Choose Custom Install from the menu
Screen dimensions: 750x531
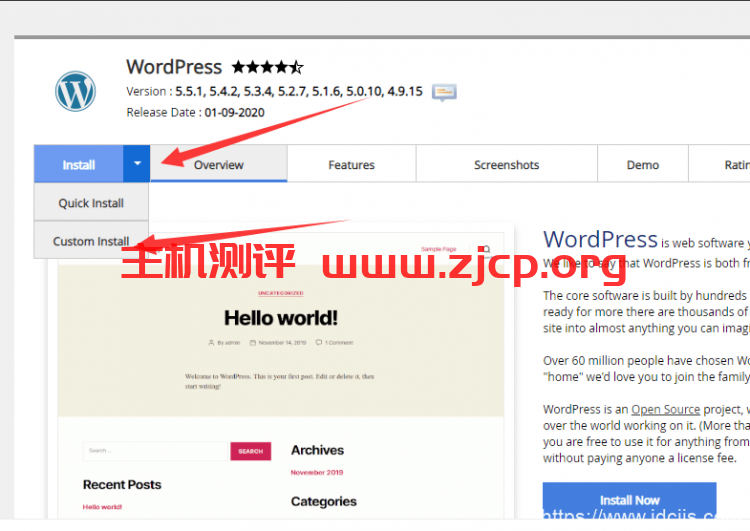(x=91, y=241)
